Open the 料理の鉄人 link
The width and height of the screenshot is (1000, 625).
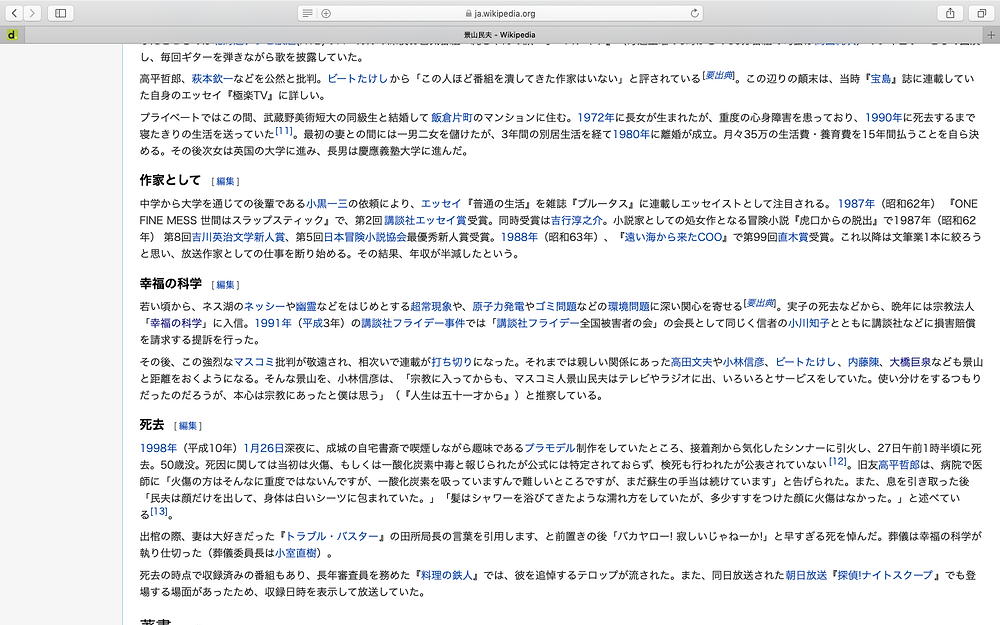coord(446,576)
